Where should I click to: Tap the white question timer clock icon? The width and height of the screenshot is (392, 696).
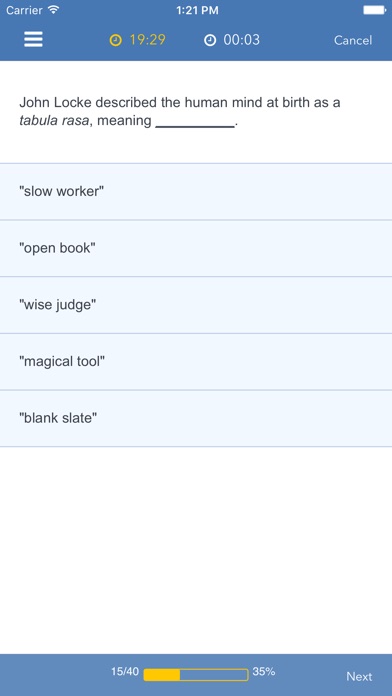point(210,40)
